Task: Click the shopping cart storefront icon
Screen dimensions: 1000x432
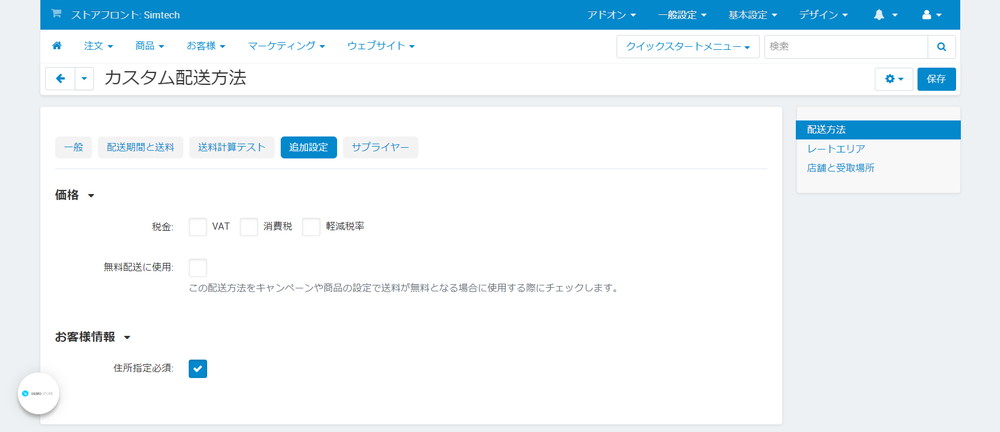Action: click(56, 13)
